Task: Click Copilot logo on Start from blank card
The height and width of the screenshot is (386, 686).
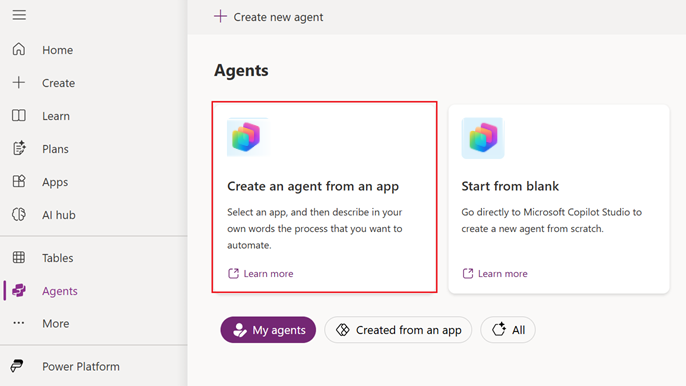Action: tap(483, 138)
